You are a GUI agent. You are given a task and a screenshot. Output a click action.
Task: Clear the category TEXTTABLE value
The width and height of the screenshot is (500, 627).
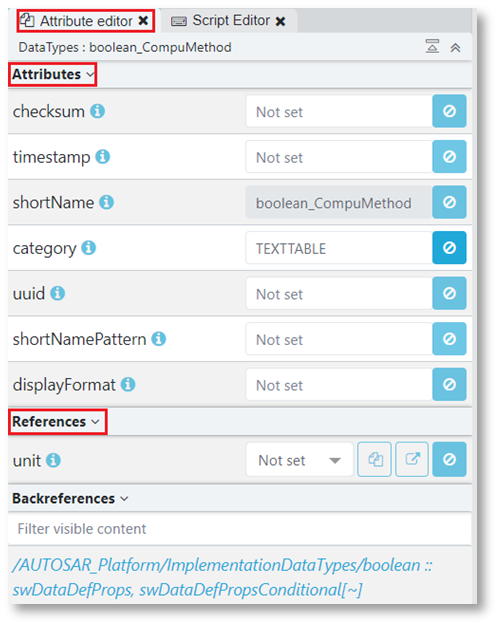(x=449, y=248)
